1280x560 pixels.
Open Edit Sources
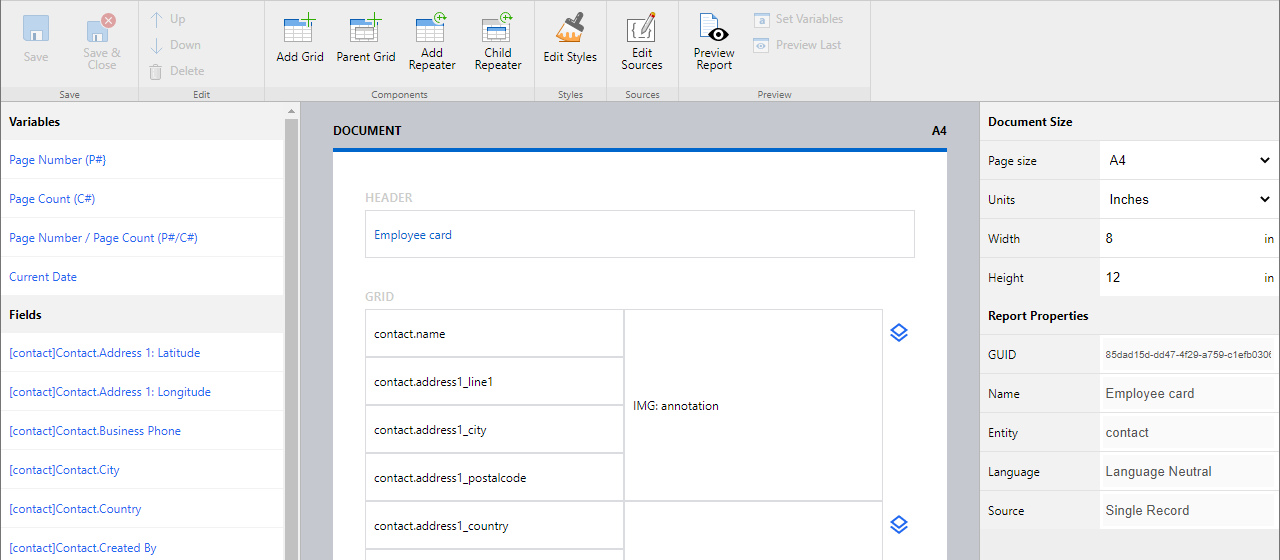641,28
